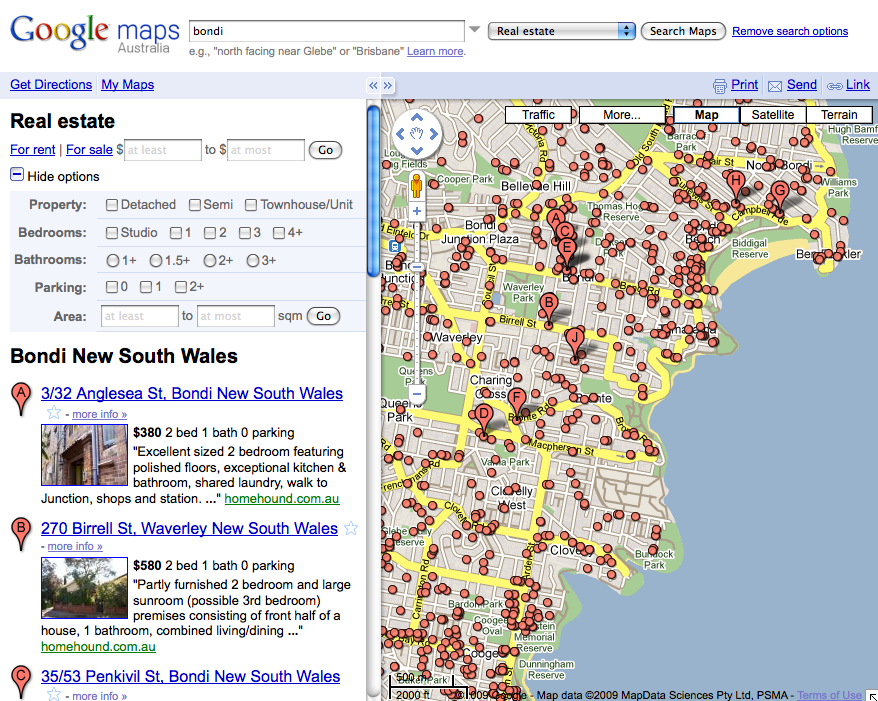Zoom out with the minus button
This screenshot has width=878, height=701.
point(416,394)
